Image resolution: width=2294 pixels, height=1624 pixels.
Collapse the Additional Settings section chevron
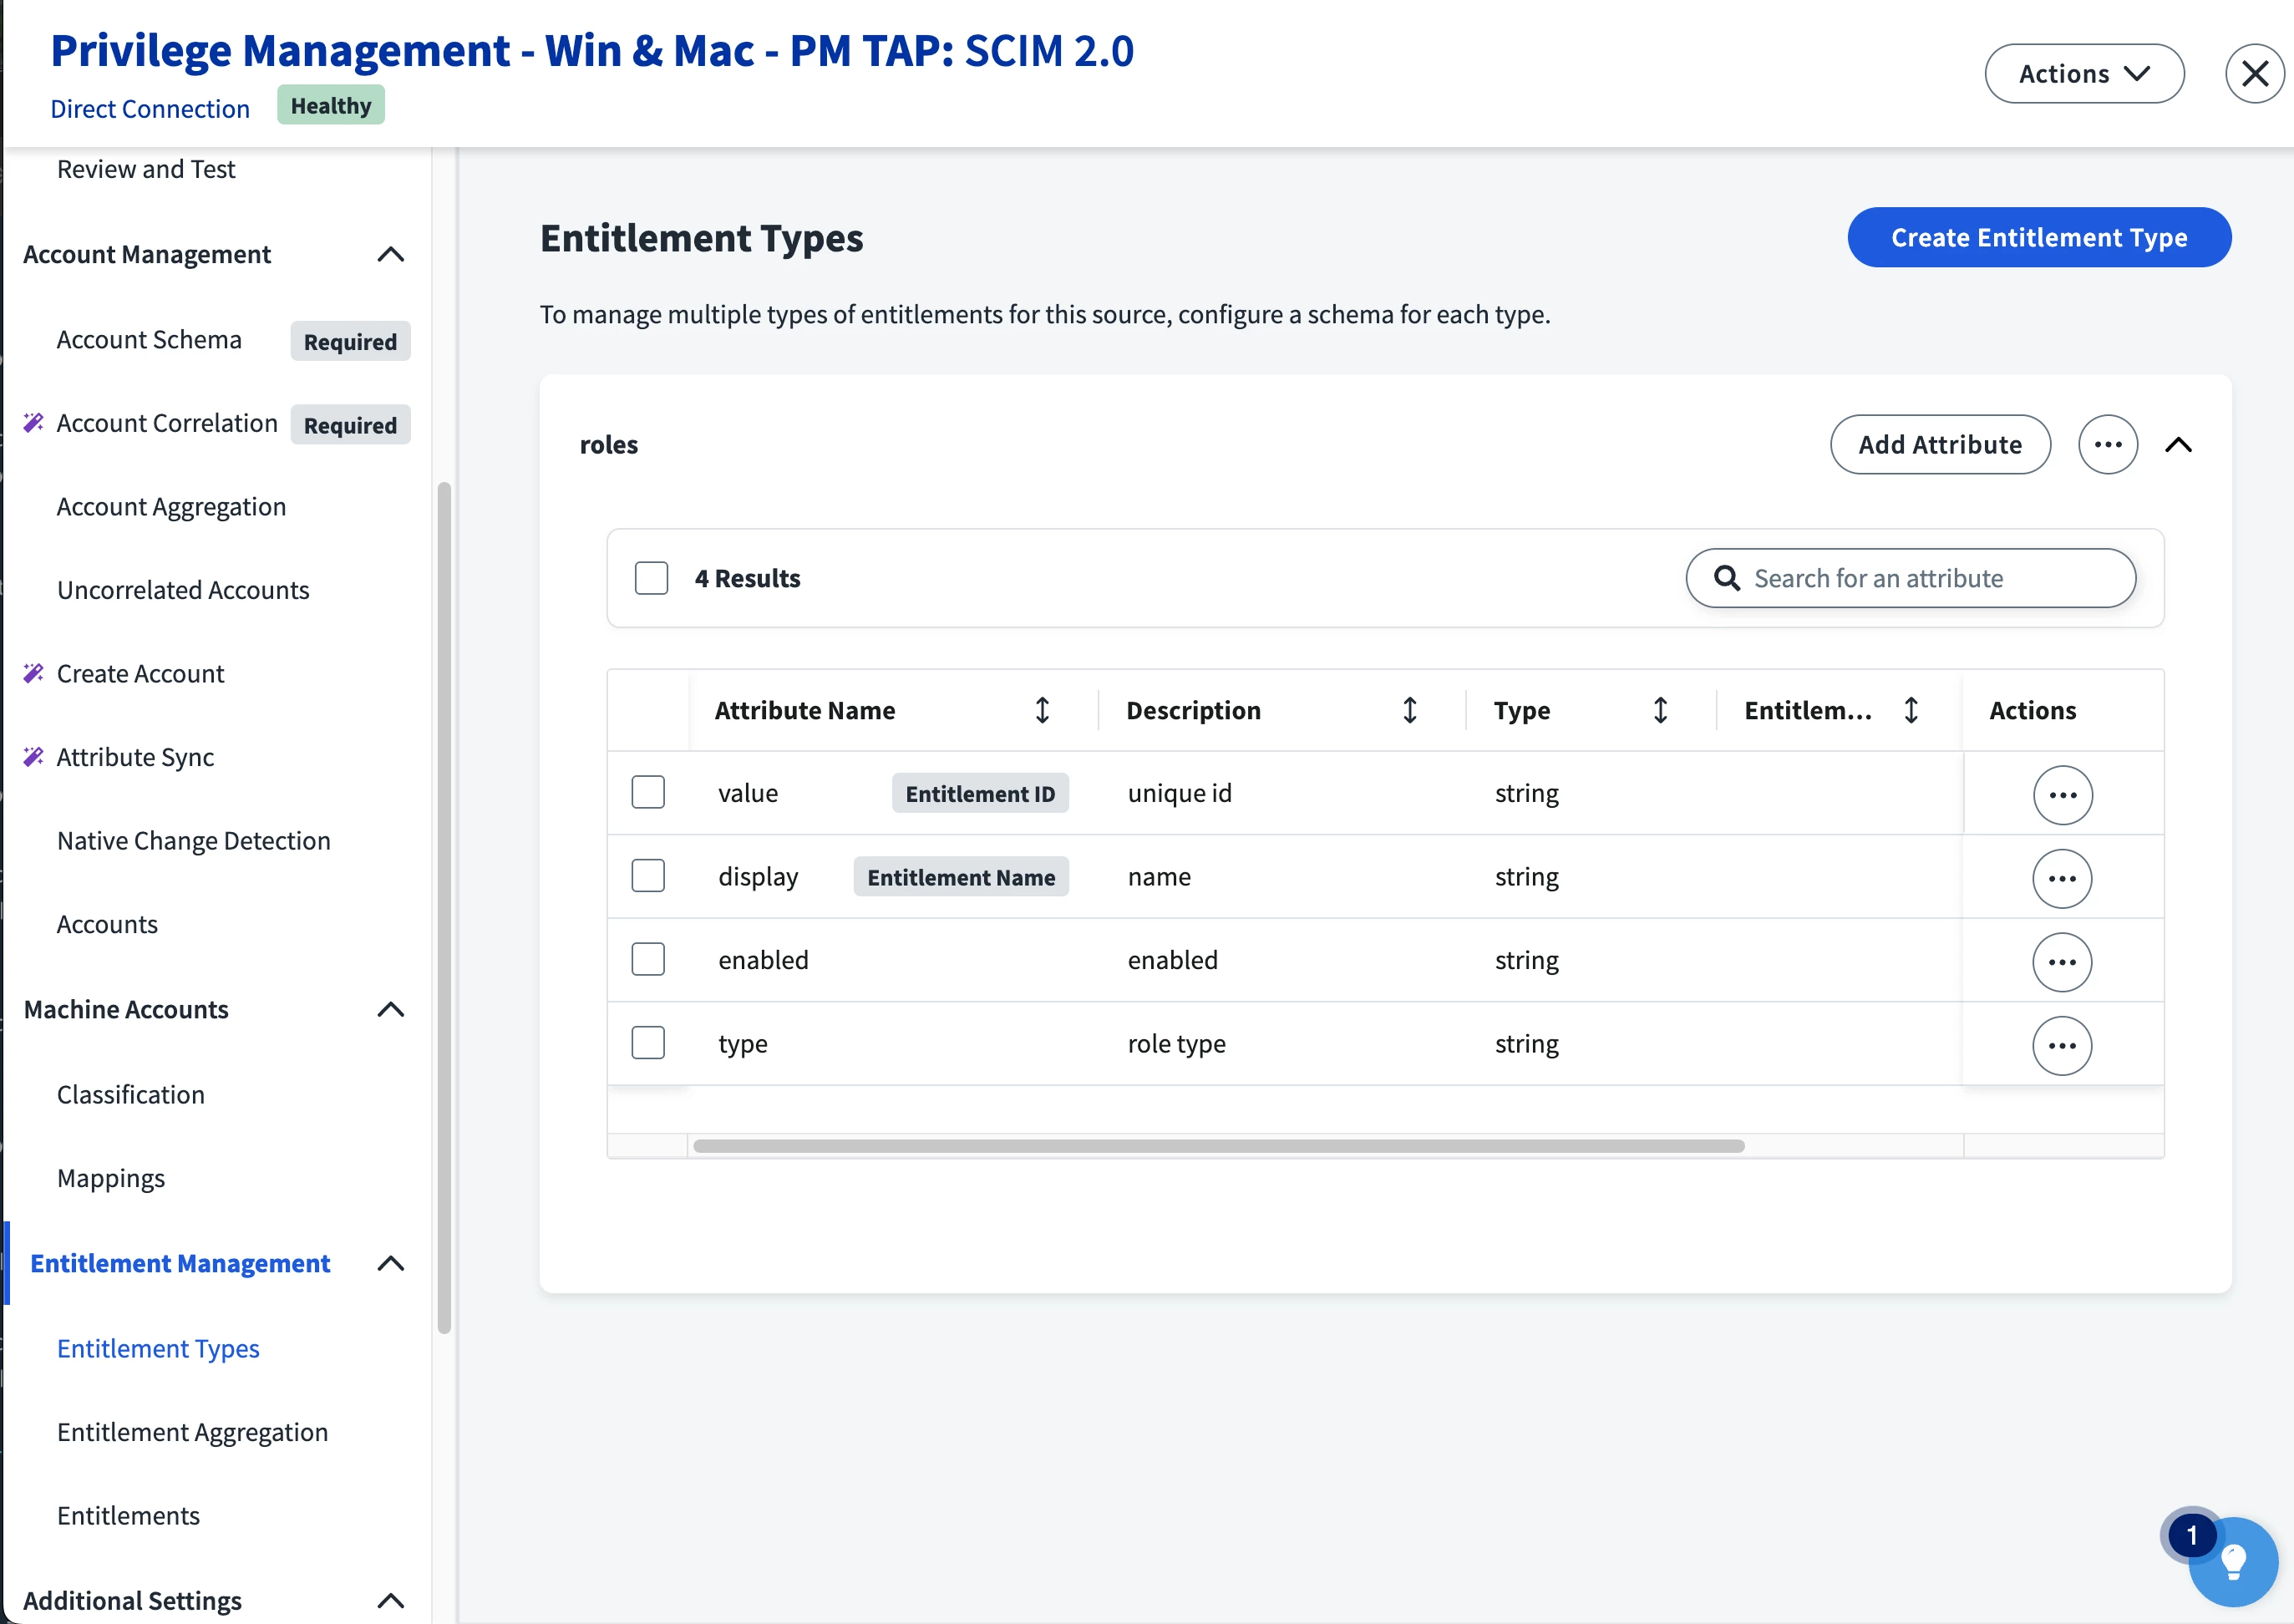tap(391, 1601)
